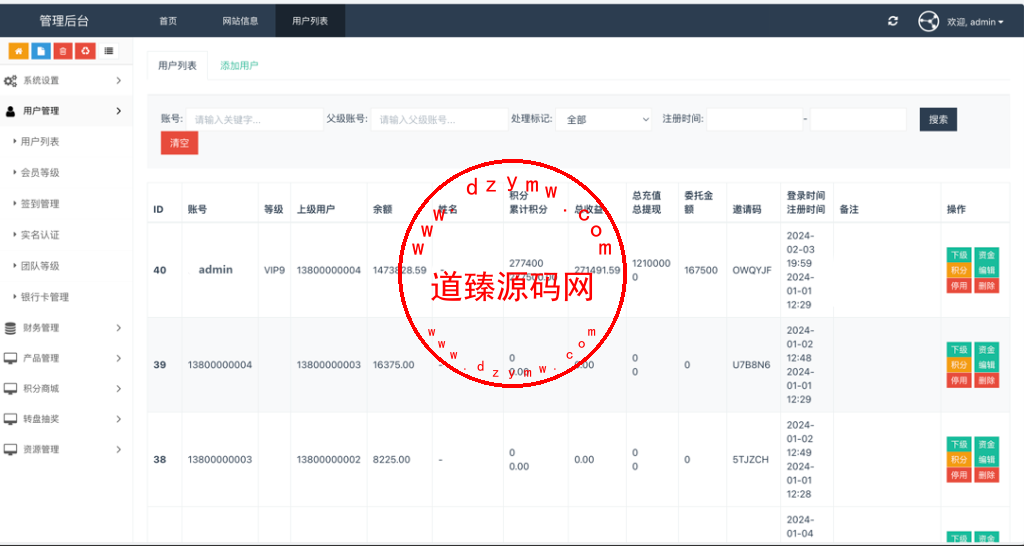Click the 注册时间 end date field

coord(858,120)
